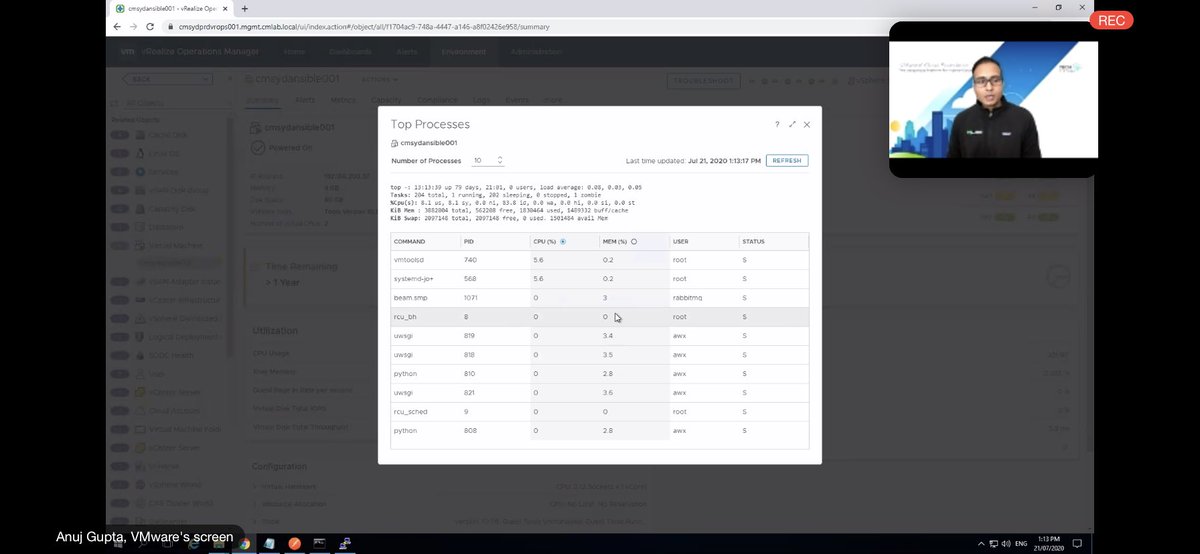Click the ENG language indicator in tray
The height and width of the screenshot is (554, 1200).
1021,543
